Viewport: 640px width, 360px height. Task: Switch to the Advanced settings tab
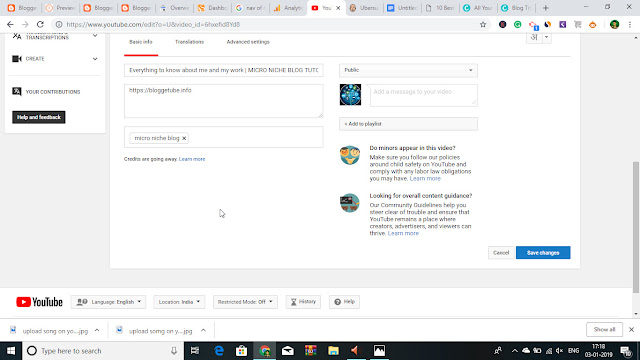click(x=248, y=42)
